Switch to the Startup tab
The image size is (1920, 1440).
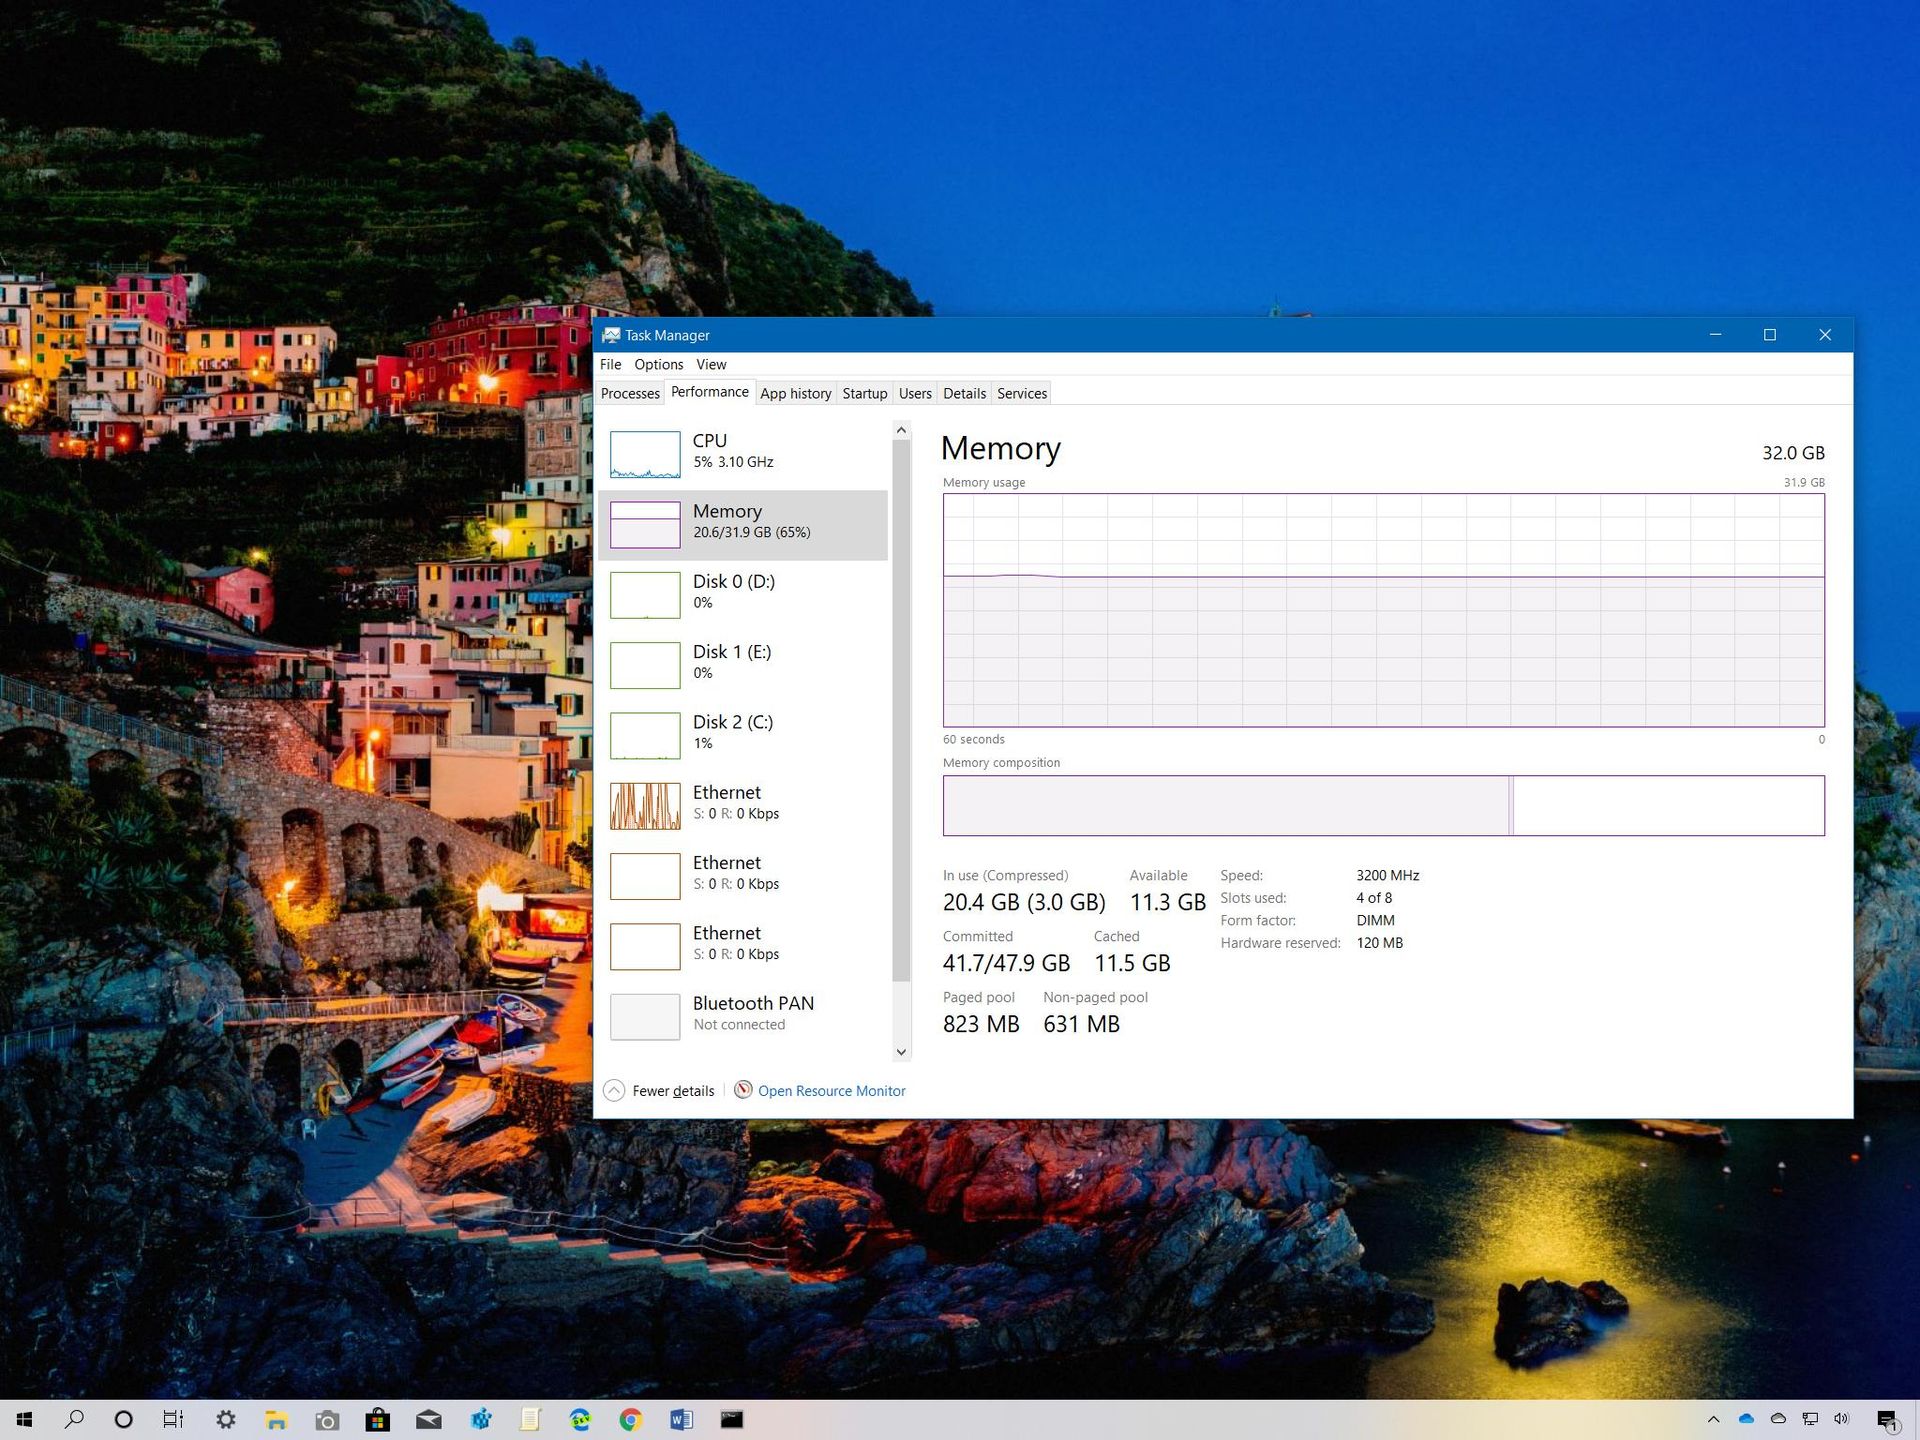coord(865,393)
